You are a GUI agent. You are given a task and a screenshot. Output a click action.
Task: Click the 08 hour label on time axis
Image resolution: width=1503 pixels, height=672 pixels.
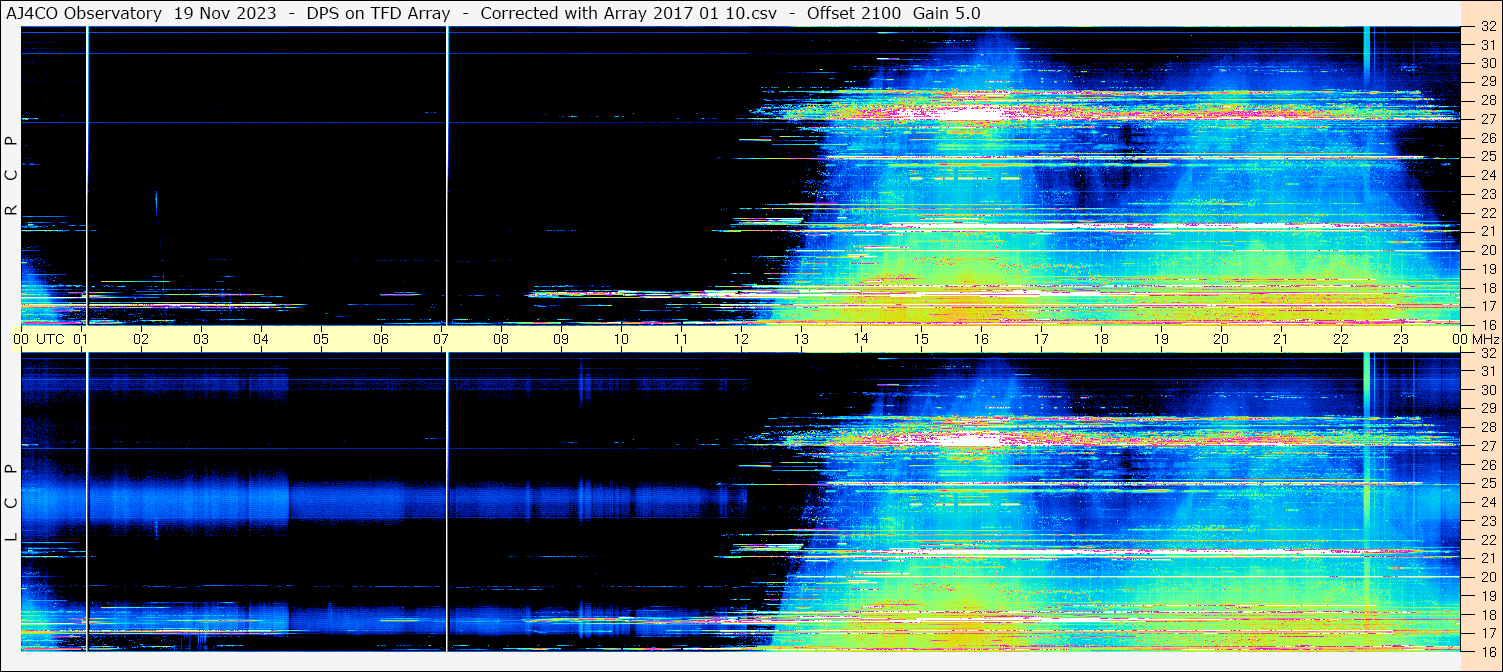(501, 339)
